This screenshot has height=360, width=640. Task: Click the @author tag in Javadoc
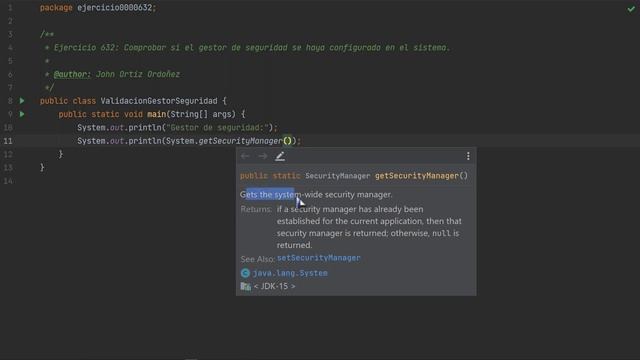click(x=72, y=74)
